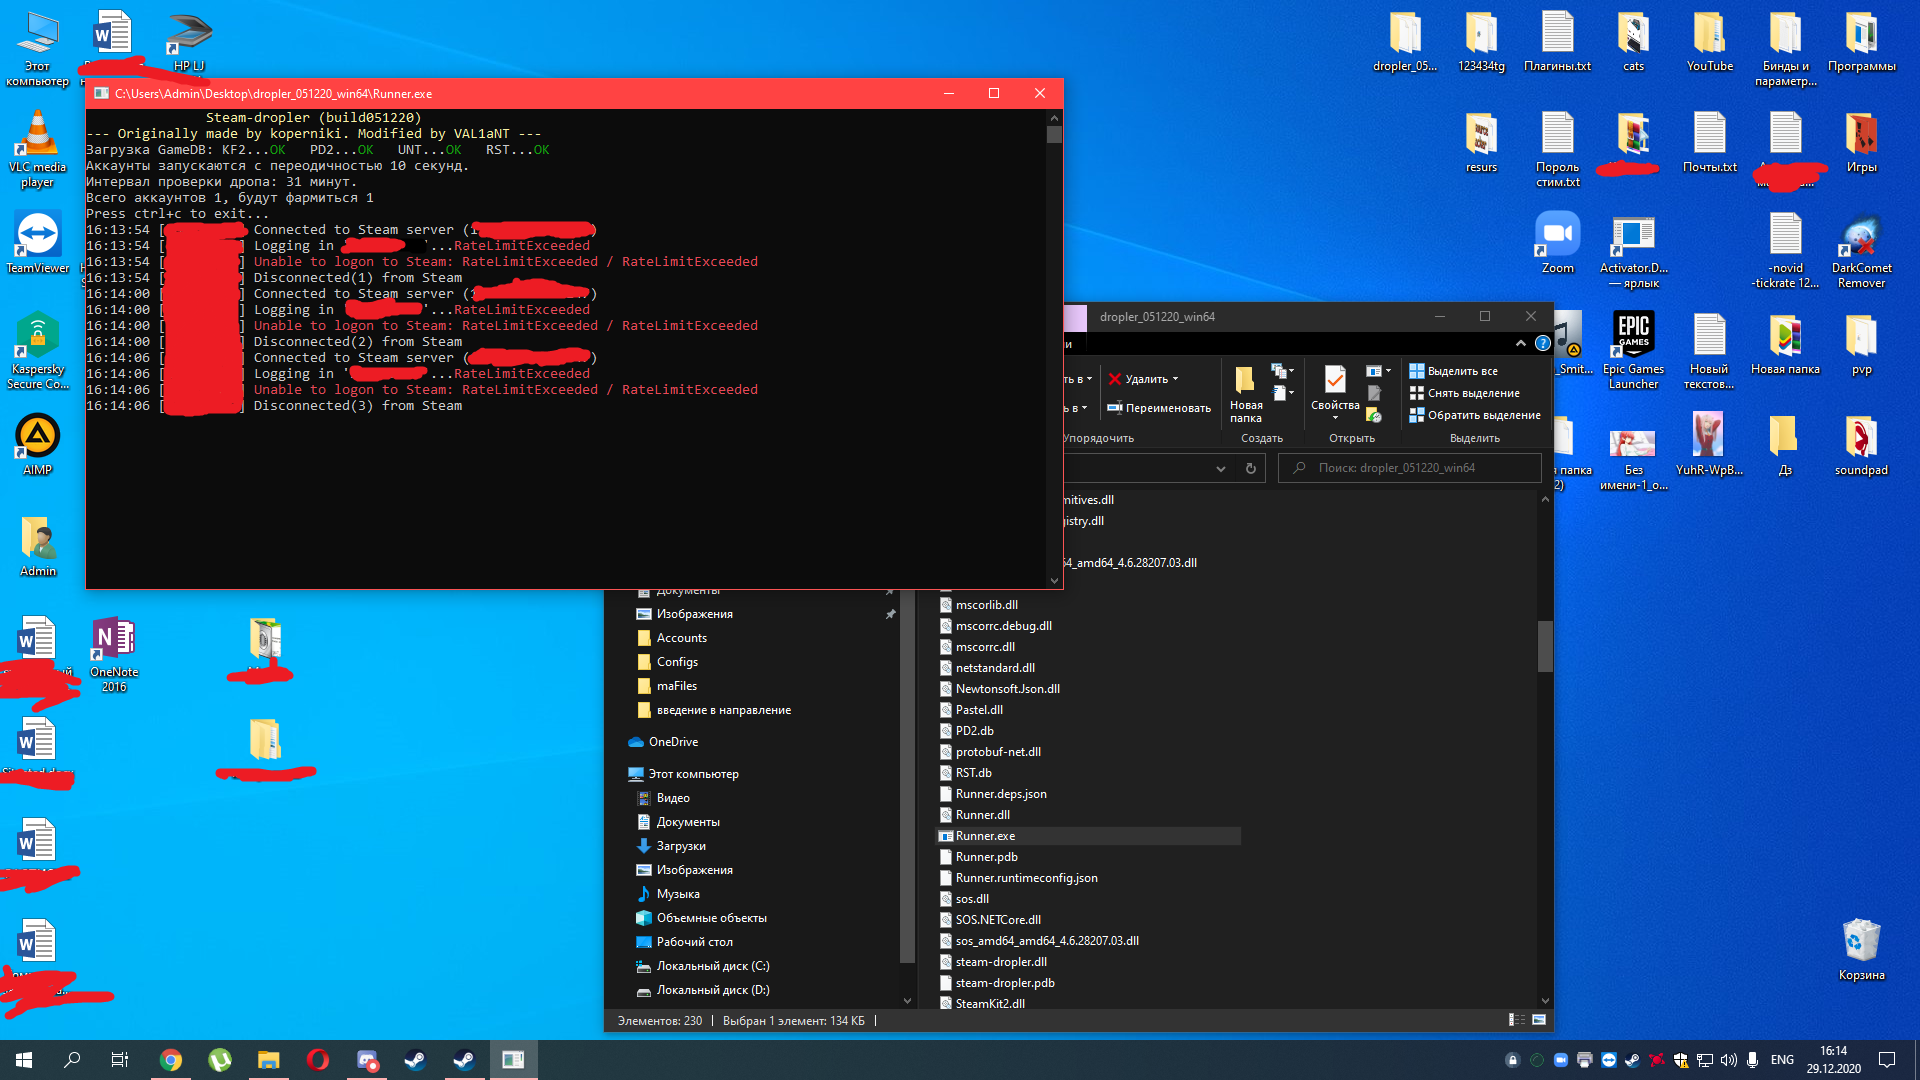Image resolution: width=1920 pixels, height=1080 pixels.
Task: Select the OneNote 2016 desktop icon
Action: pyautogui.click(x=114, y=654)
